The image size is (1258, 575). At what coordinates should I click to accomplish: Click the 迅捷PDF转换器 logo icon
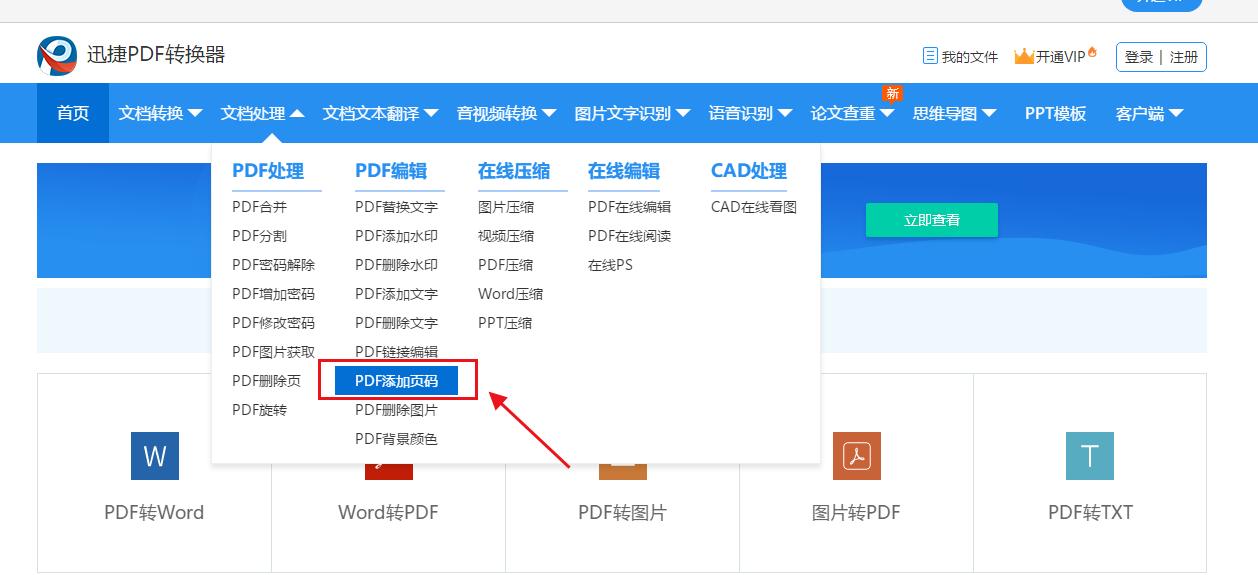(57, 56)
